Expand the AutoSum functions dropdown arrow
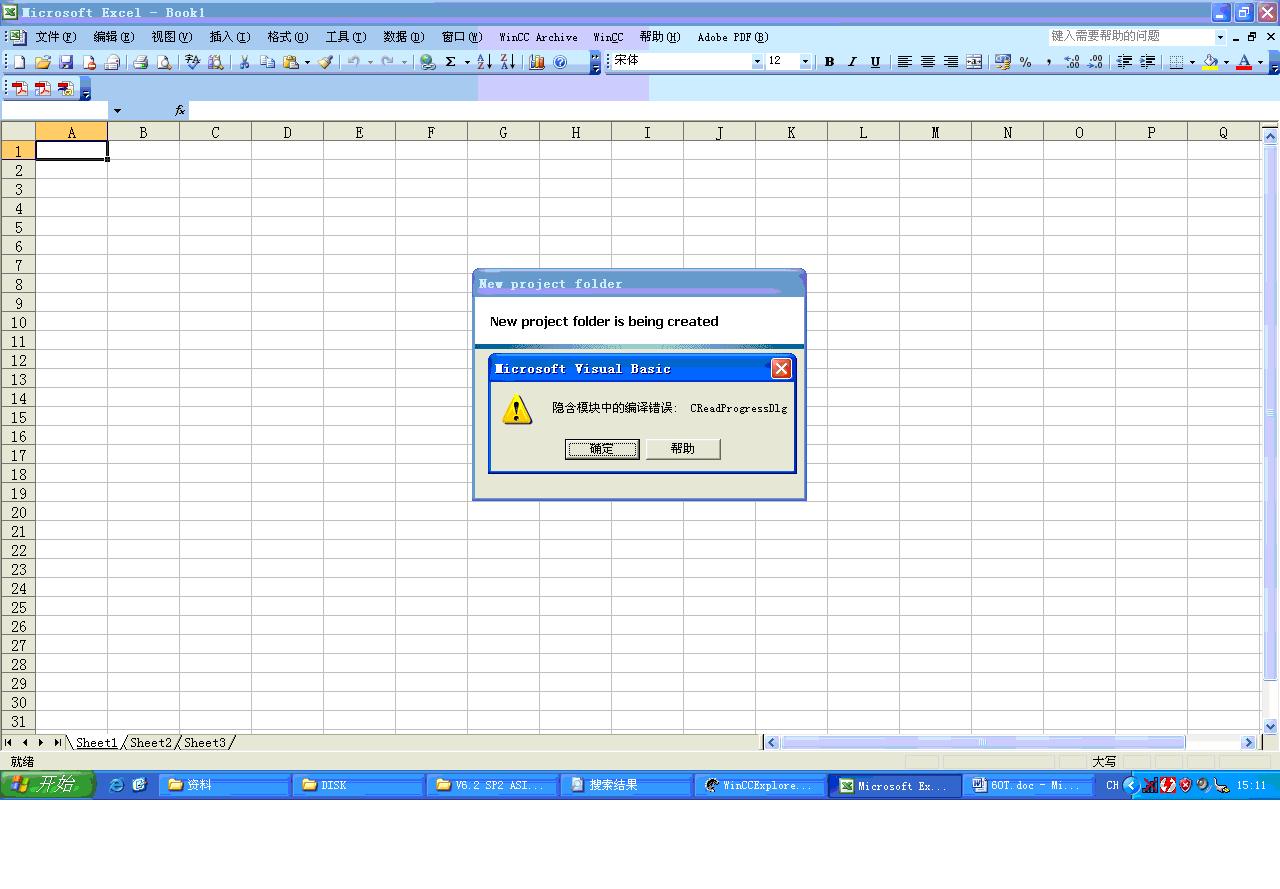1280x889 pixels. coord(467,62)
